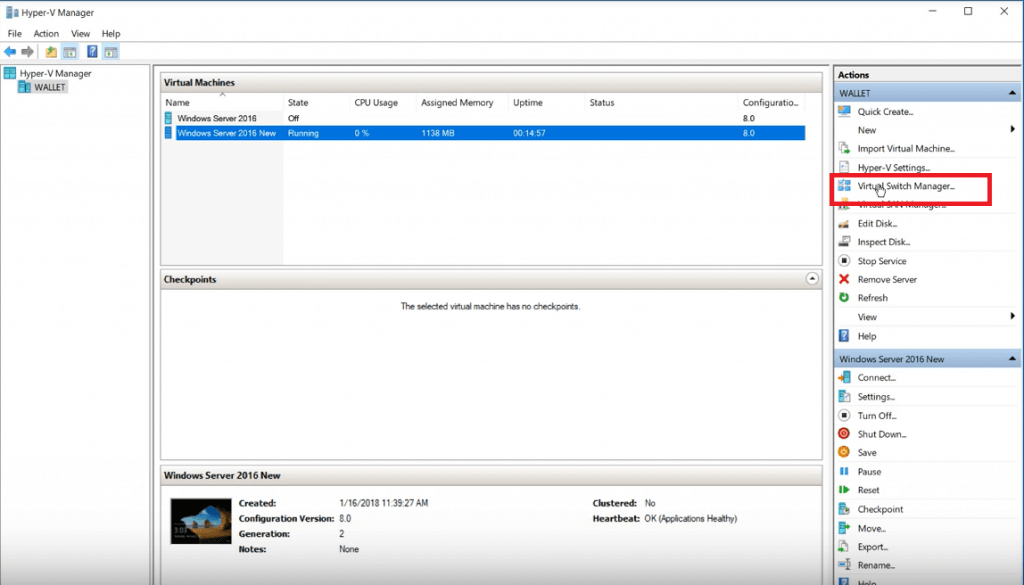This screenshot has height=585, width=1024.
Task: Select the Windows Server 2016 VM row
Action: pos(484,118)
